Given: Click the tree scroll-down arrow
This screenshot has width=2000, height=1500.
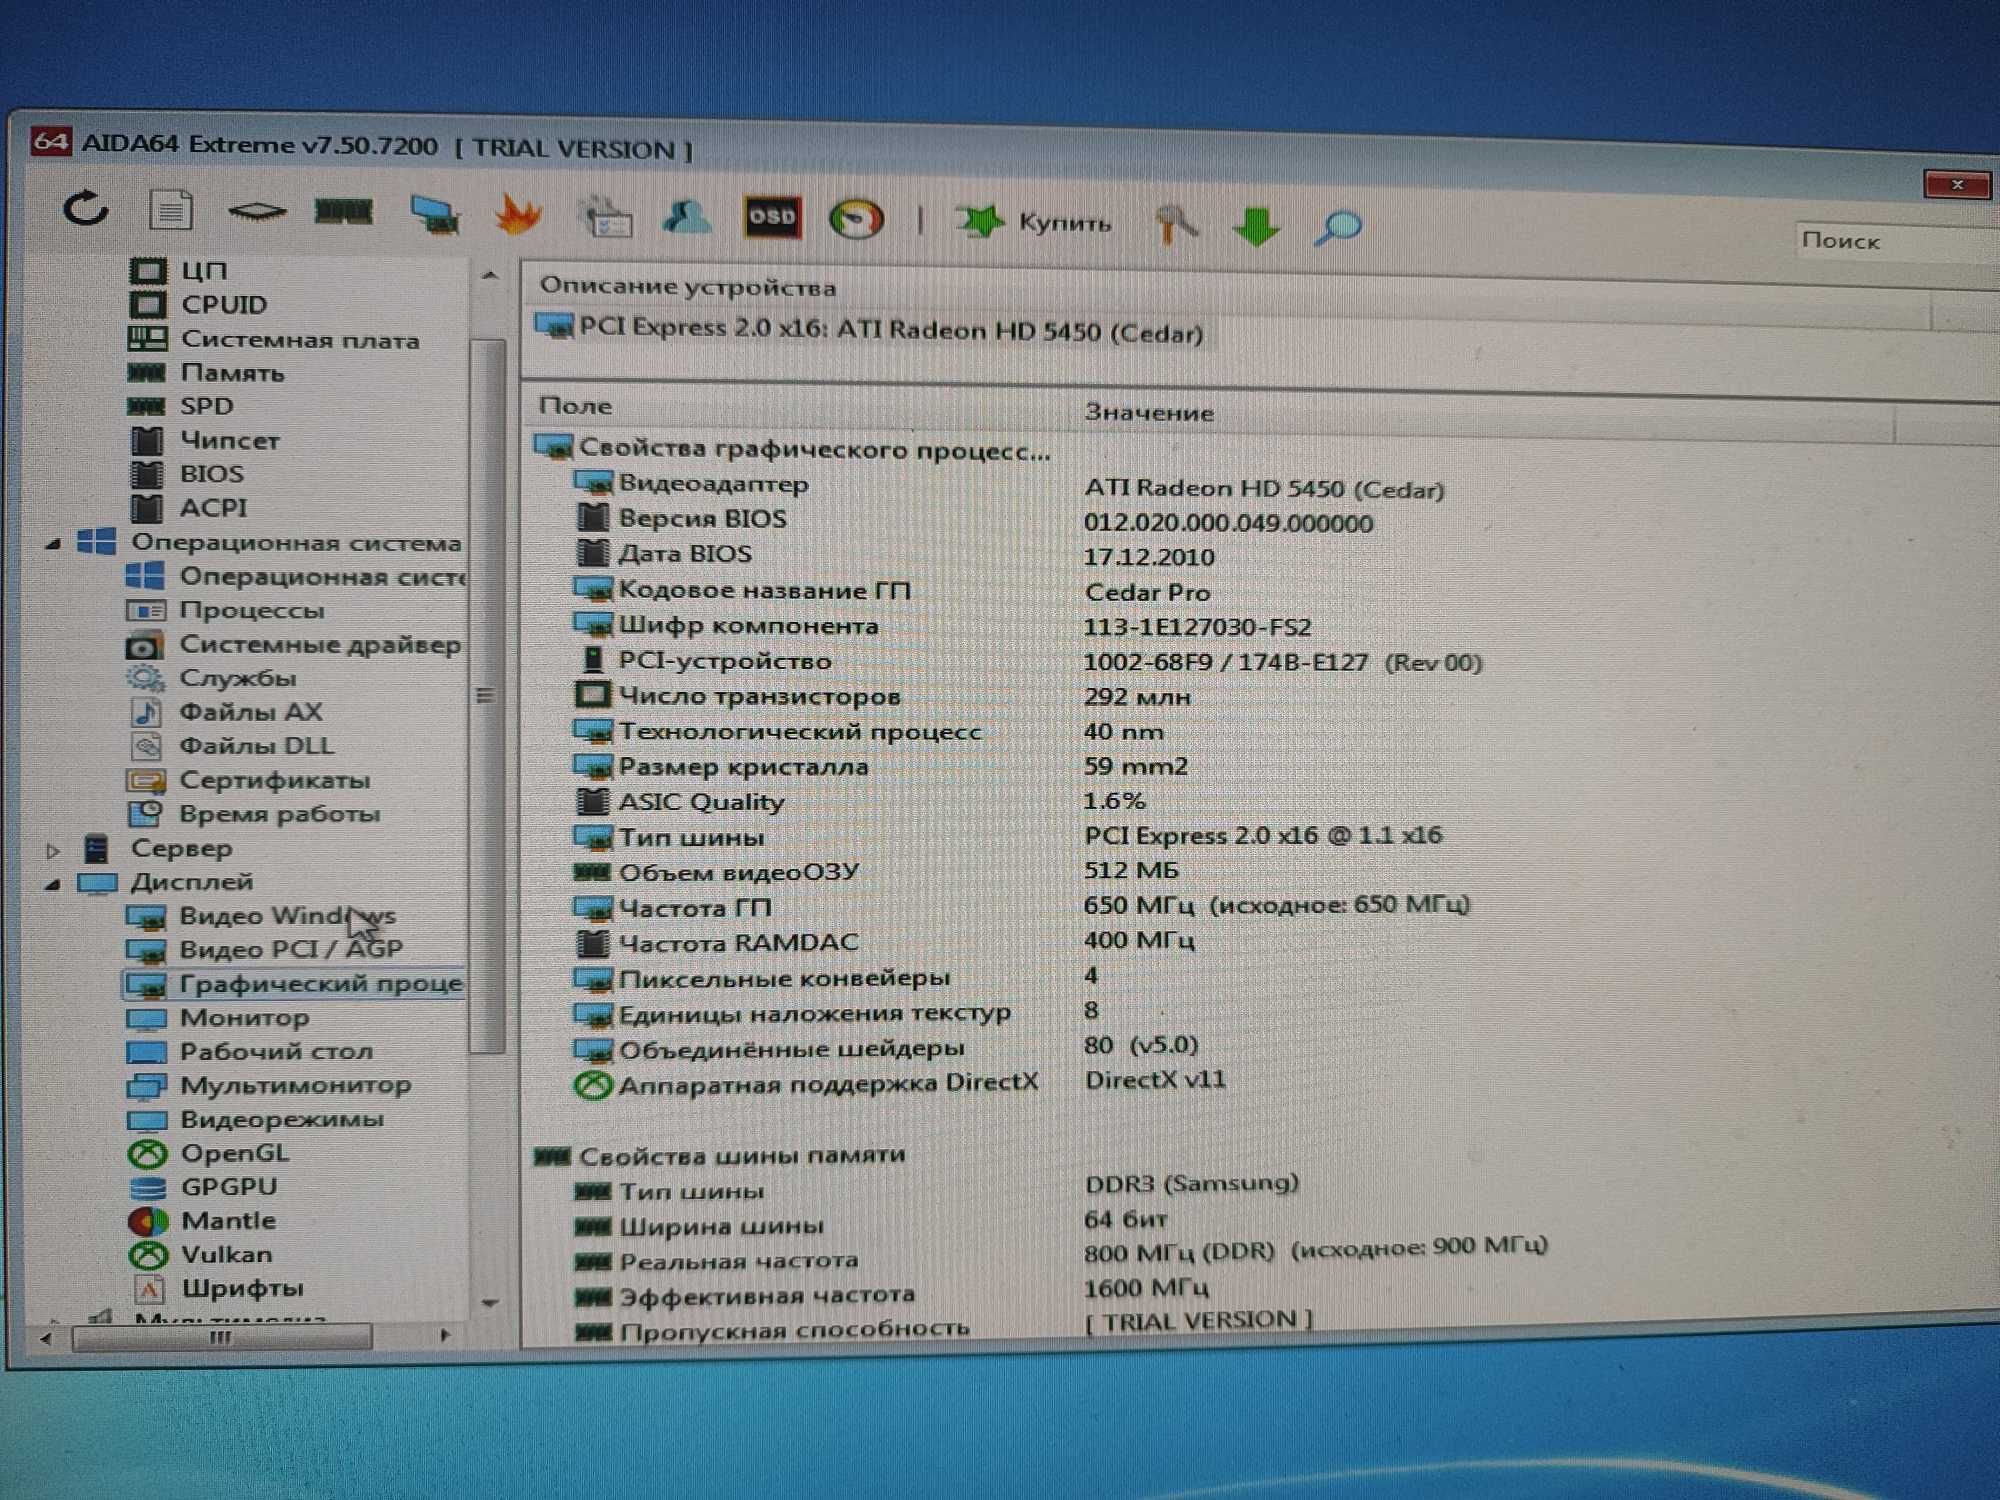Looking at the screenshot, I should 490,1303.
